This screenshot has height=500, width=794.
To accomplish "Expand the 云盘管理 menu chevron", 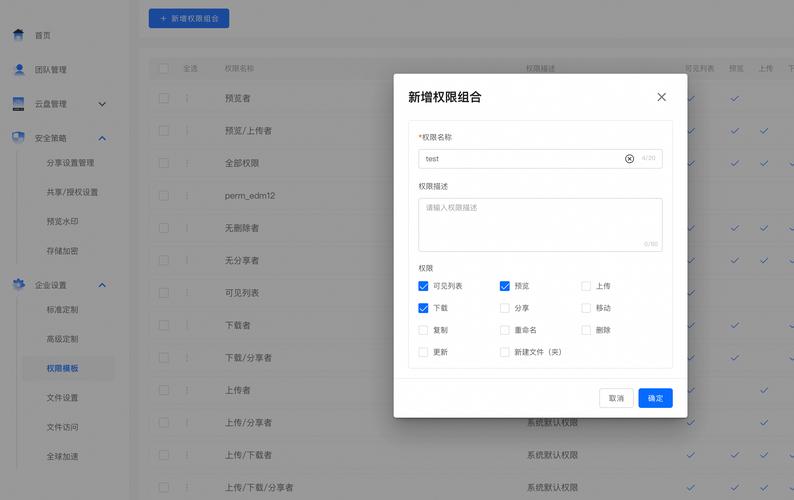I will (x=102, y=104).
